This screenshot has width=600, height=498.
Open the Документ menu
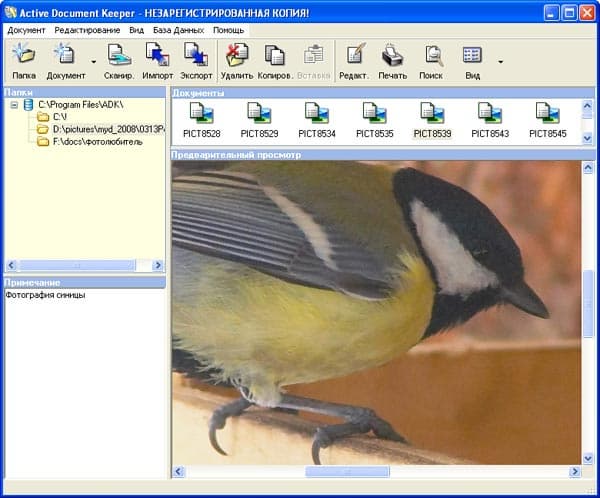[26, 30]
